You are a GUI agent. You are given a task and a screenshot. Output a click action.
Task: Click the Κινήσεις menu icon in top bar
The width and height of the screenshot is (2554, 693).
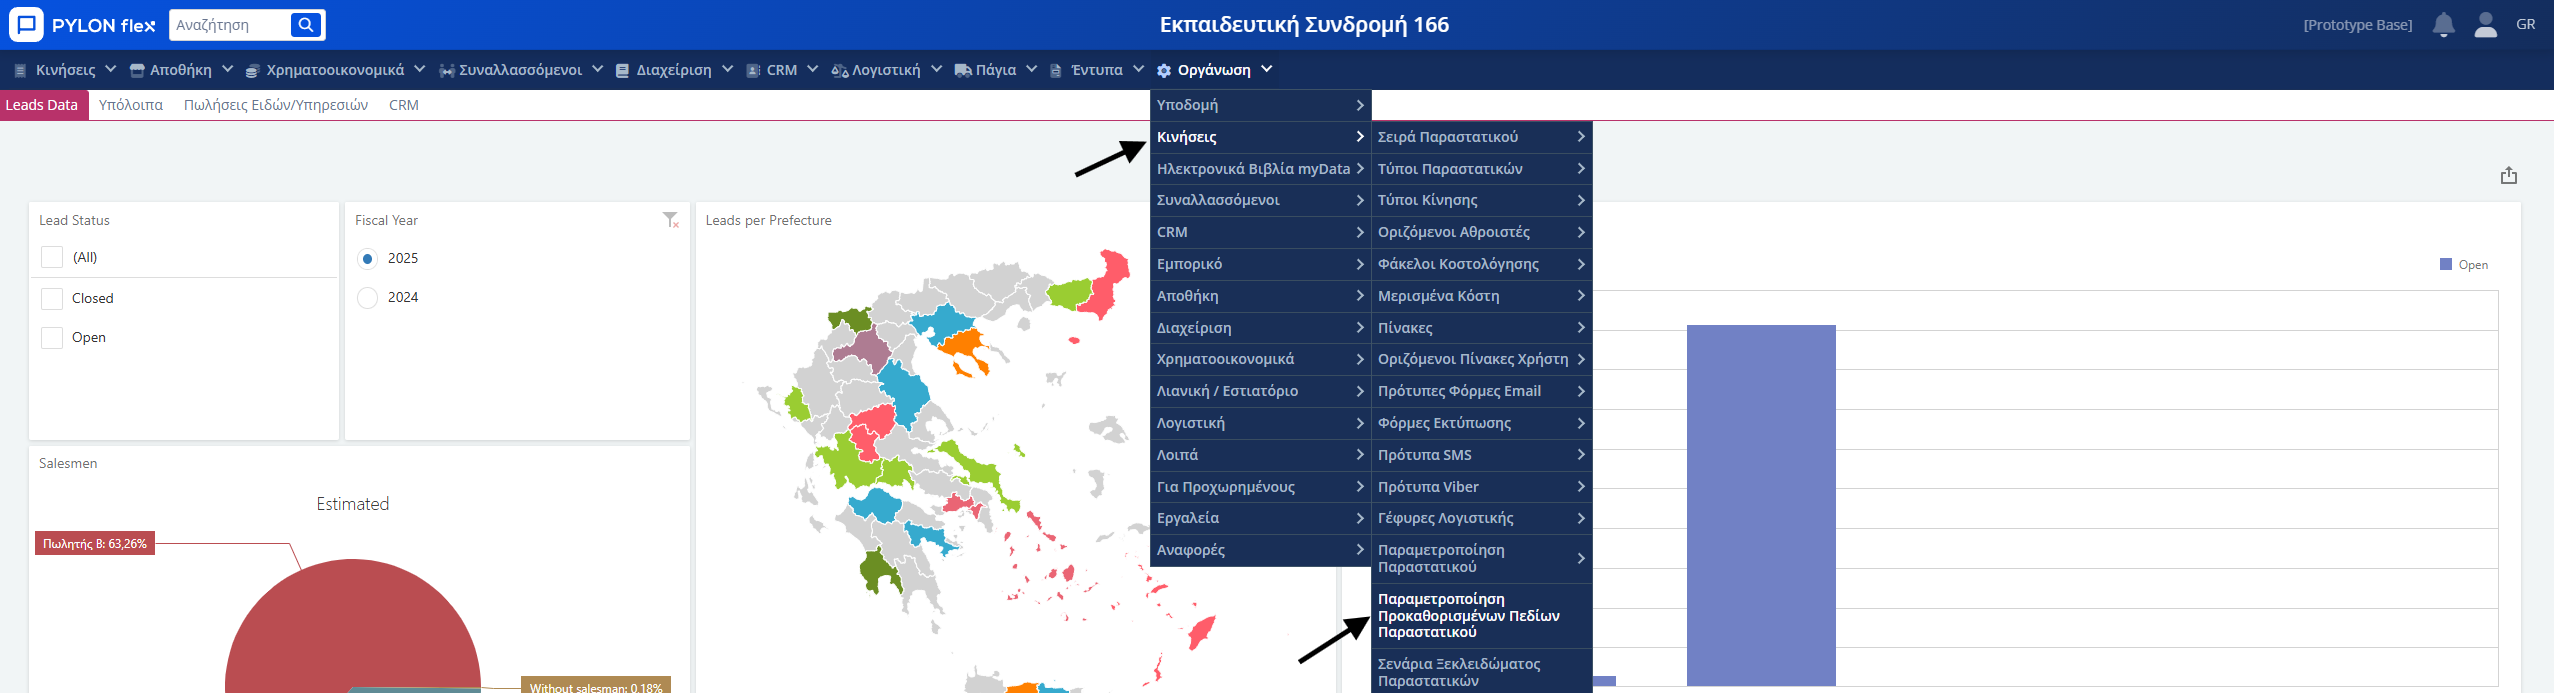[20, 70]
